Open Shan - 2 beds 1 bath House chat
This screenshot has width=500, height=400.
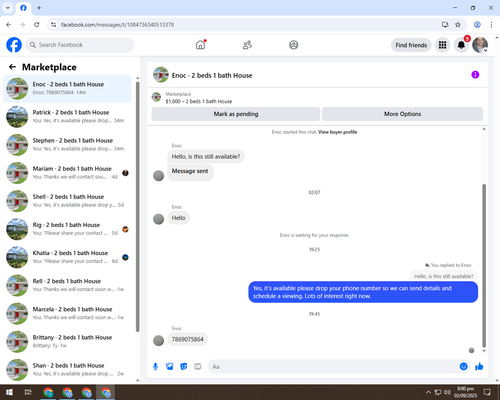click(x=67, y=370)
